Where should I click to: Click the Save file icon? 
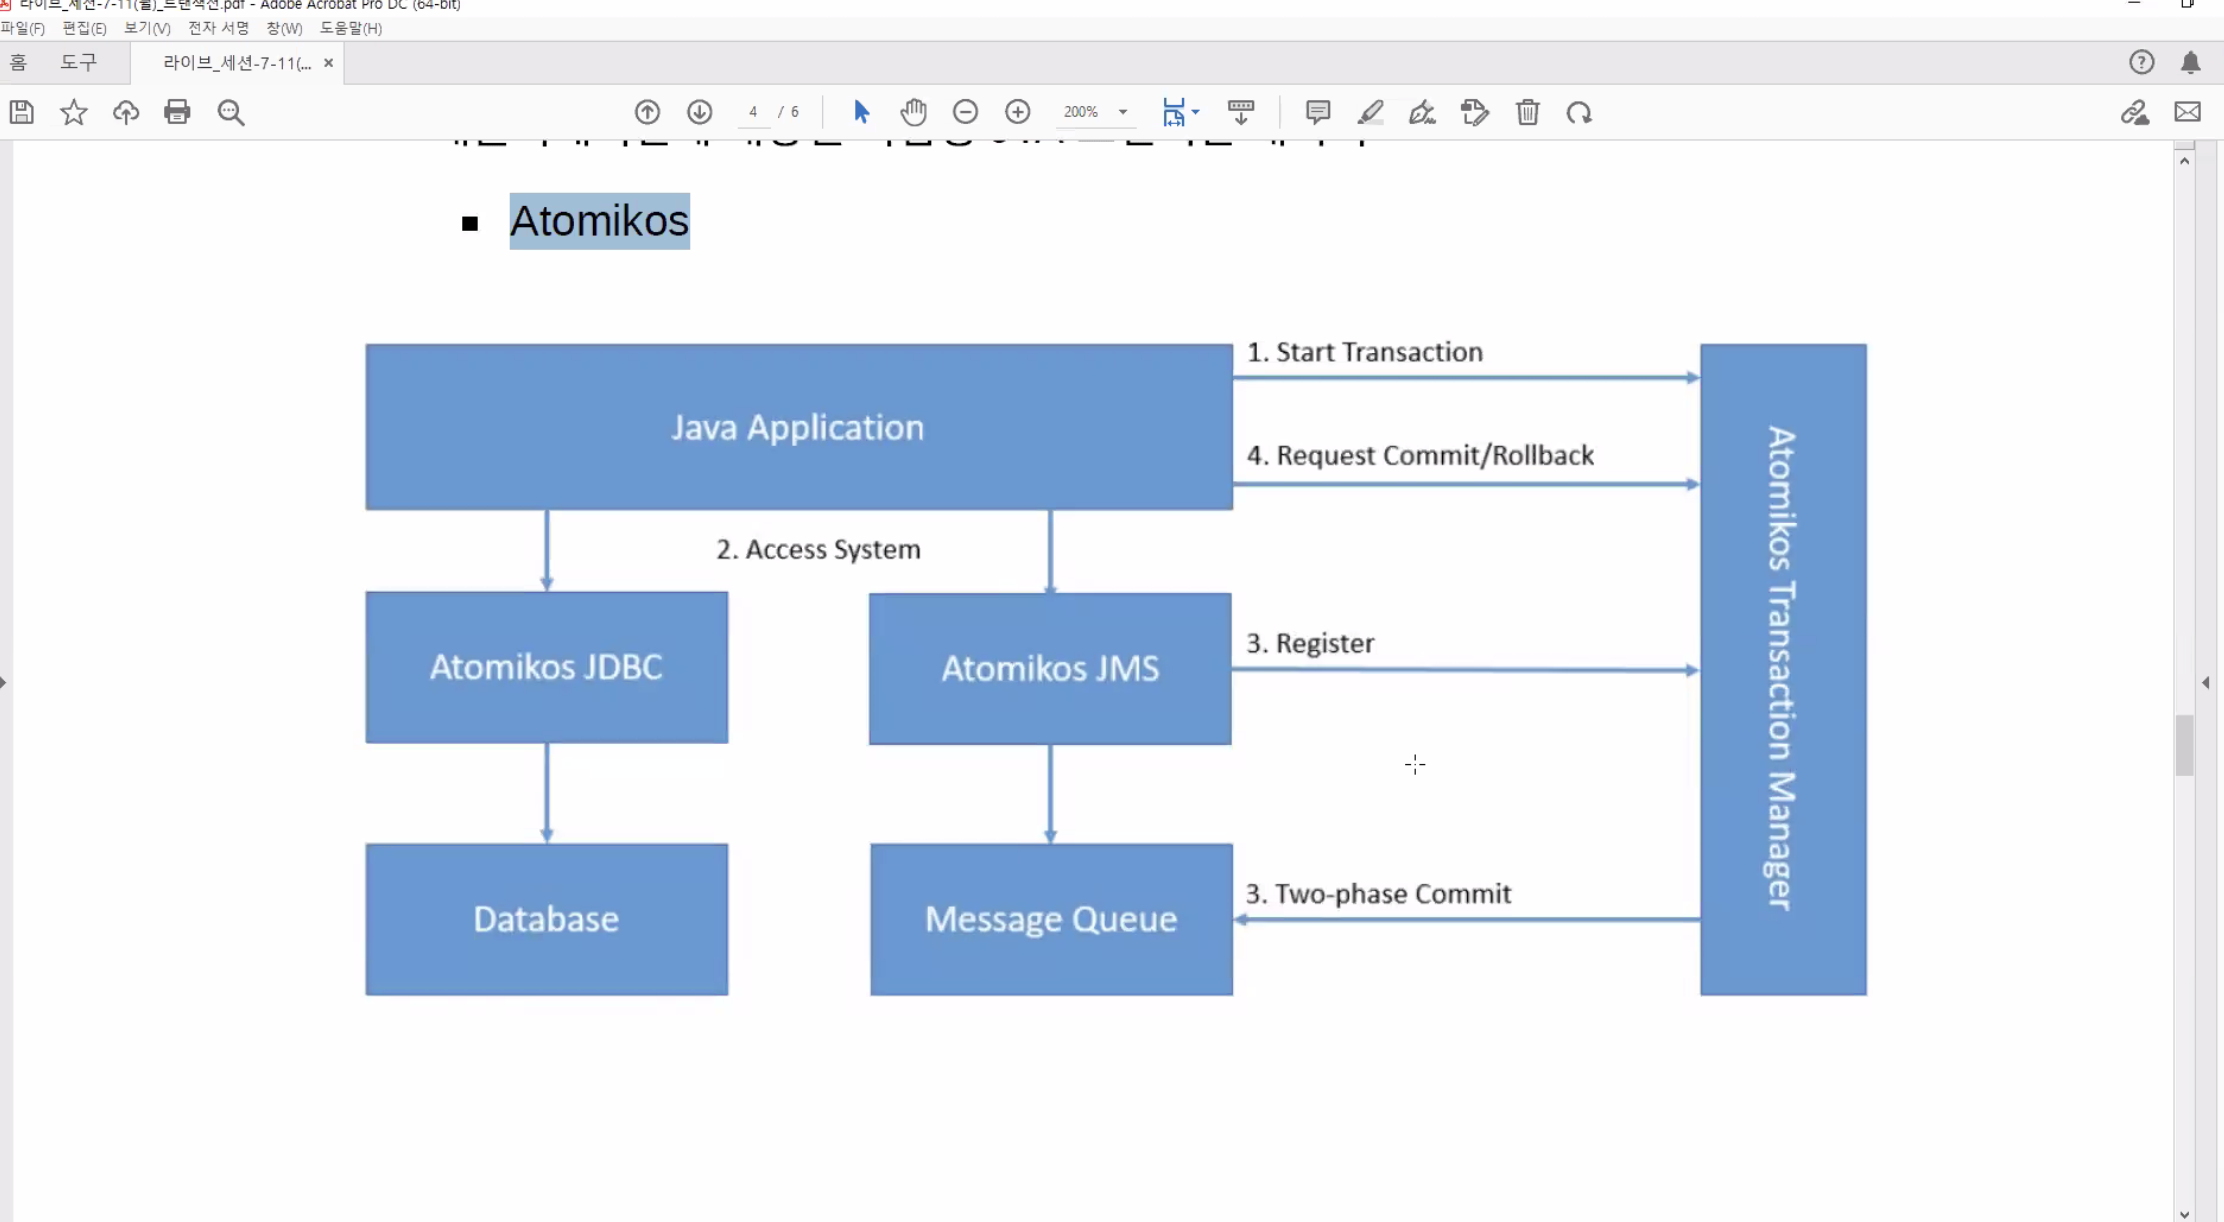click(x=22, y=112)
